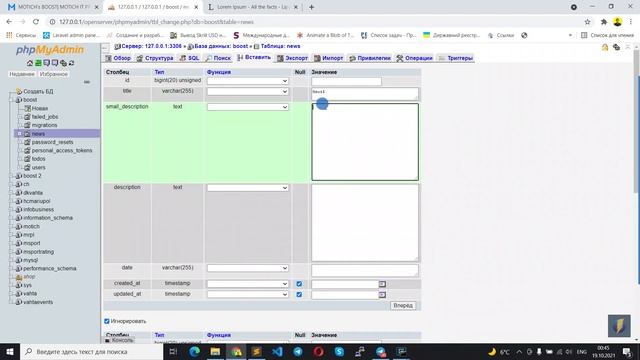Submit the form with Вперед button
640x360 pixels.
tap(403, 305)
